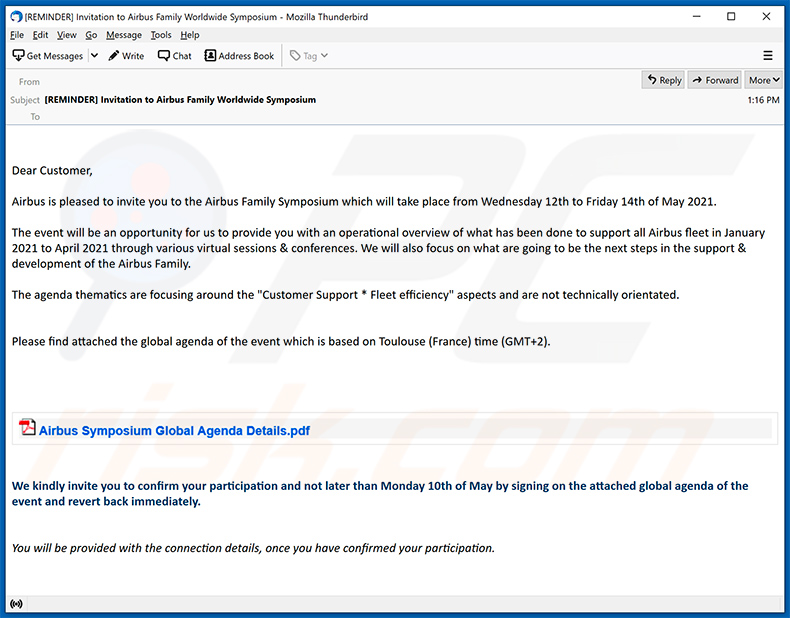Open the Chat tool
Viewport: 790px width, 618px height.
(x=175, y=56)
